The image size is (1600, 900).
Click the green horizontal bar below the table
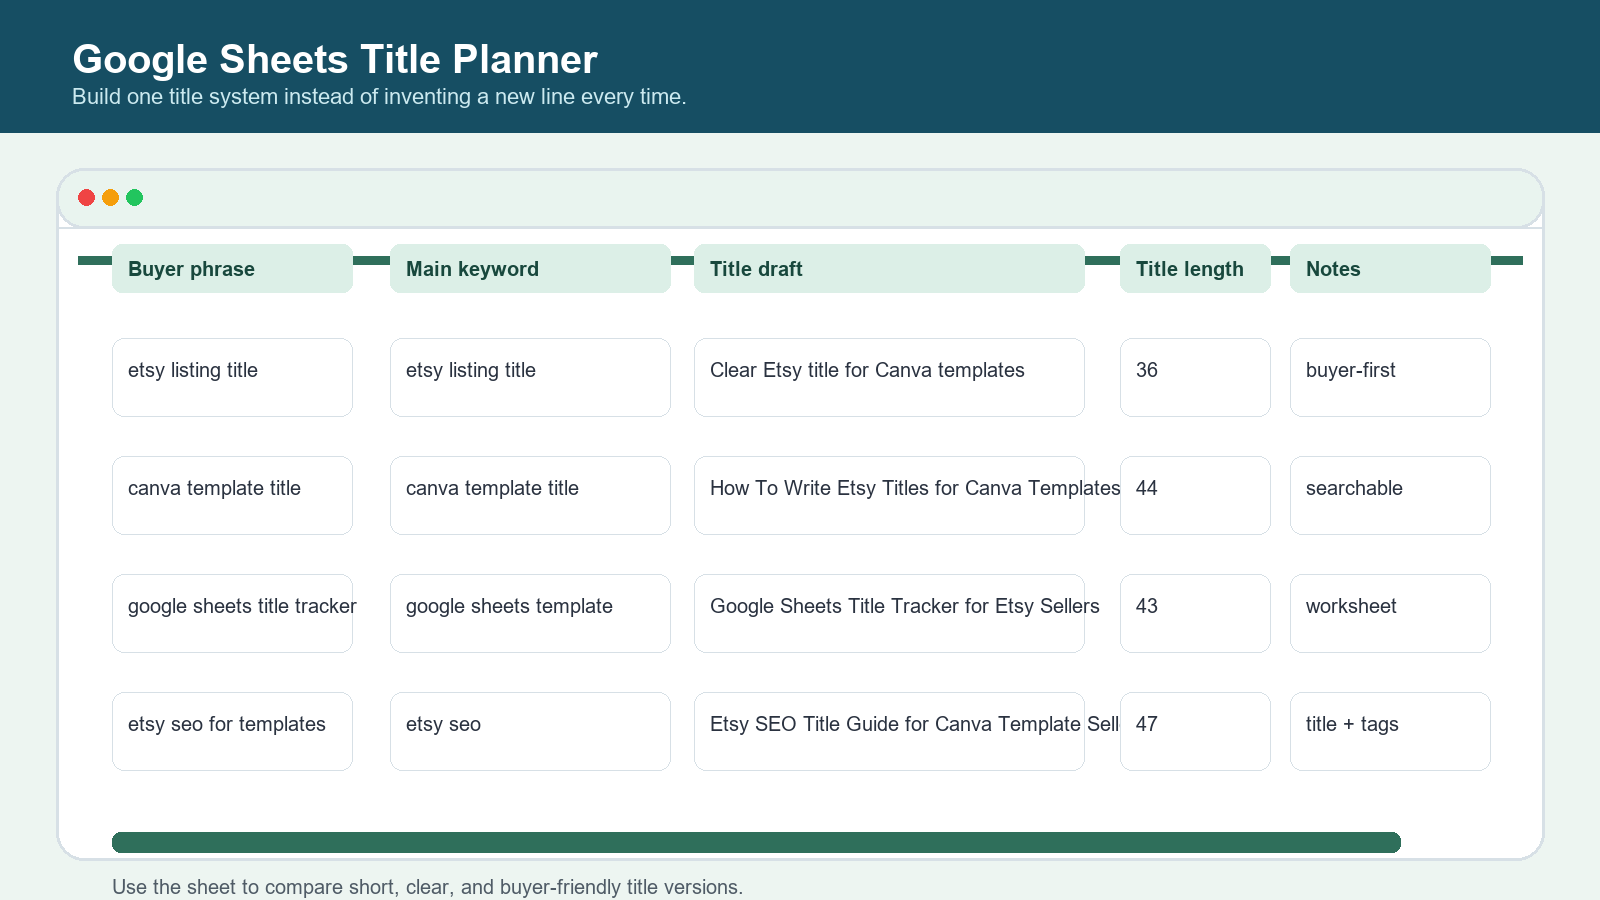click(756, 842)
